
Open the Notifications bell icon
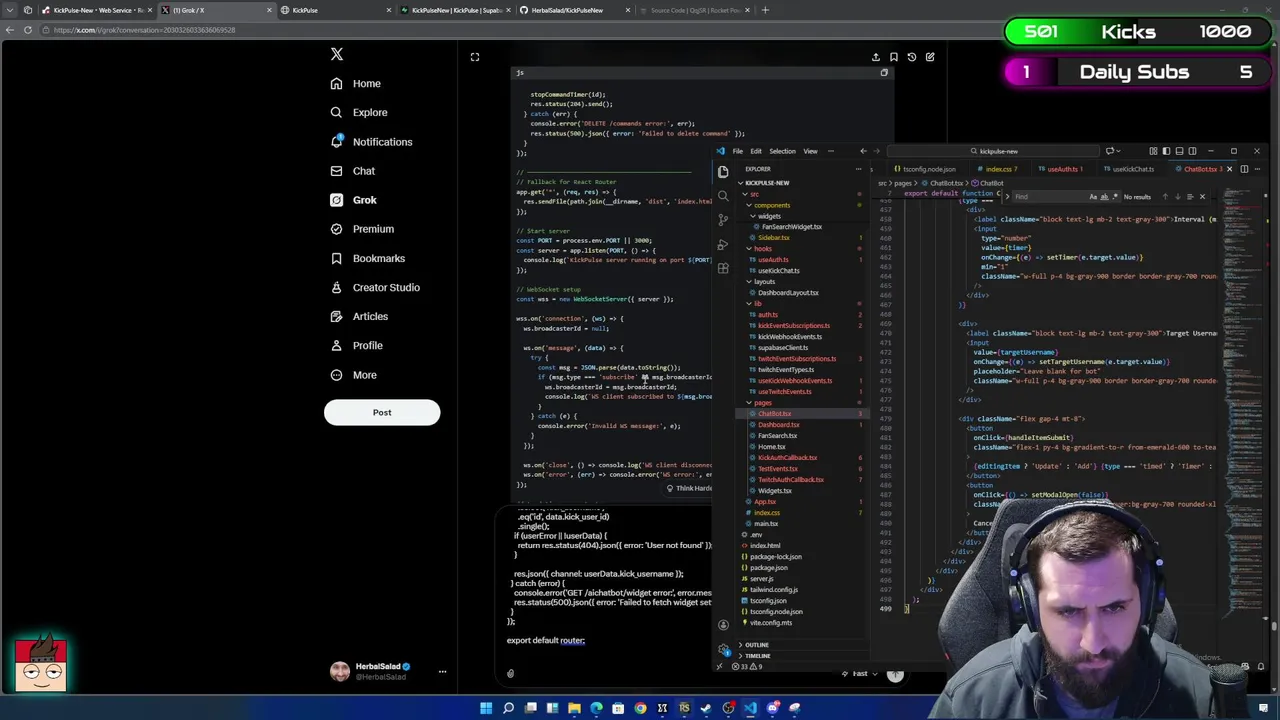point(336,142)
